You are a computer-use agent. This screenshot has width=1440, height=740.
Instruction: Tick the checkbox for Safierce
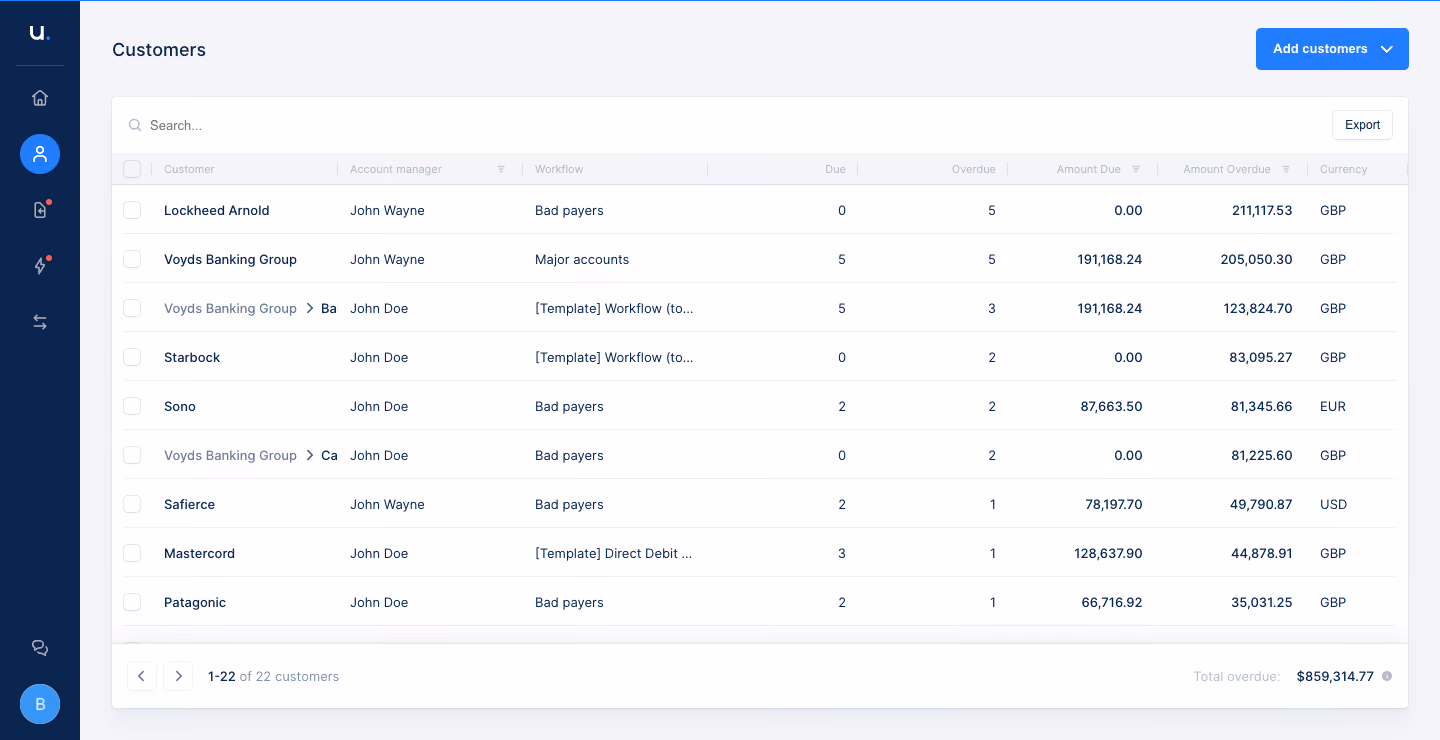tap(132, 504)
